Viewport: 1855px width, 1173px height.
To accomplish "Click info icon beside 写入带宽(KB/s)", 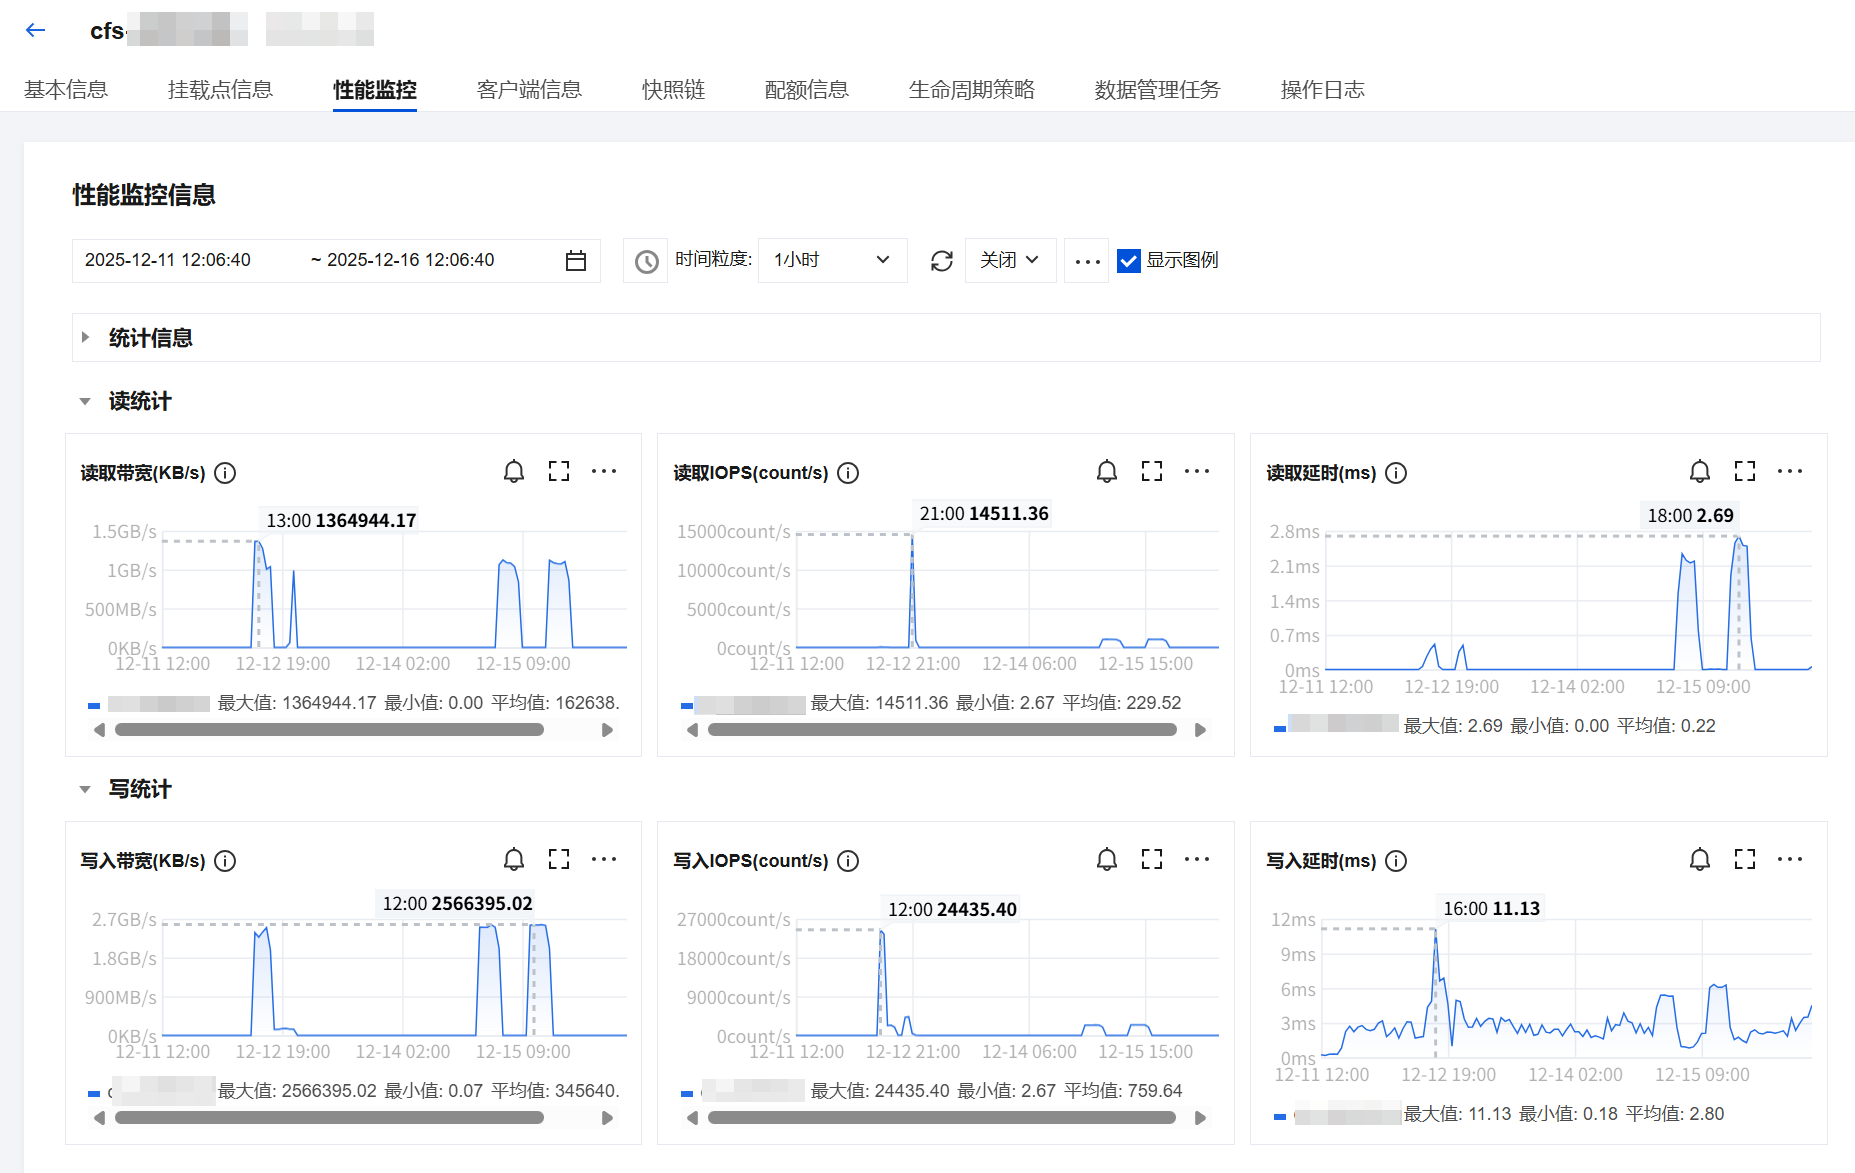I will tap(226, 861).
